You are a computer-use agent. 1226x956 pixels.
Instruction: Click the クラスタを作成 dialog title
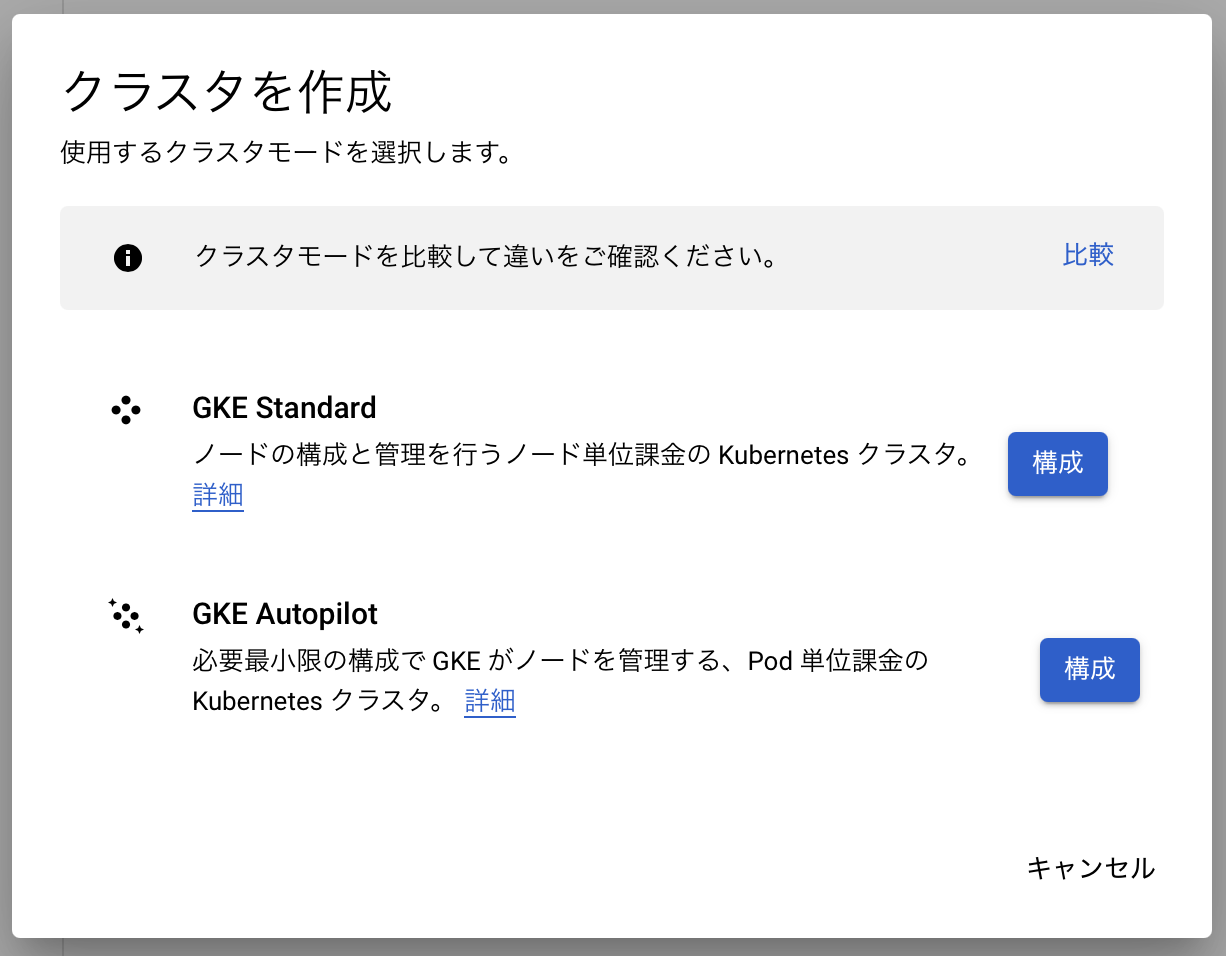227,92
